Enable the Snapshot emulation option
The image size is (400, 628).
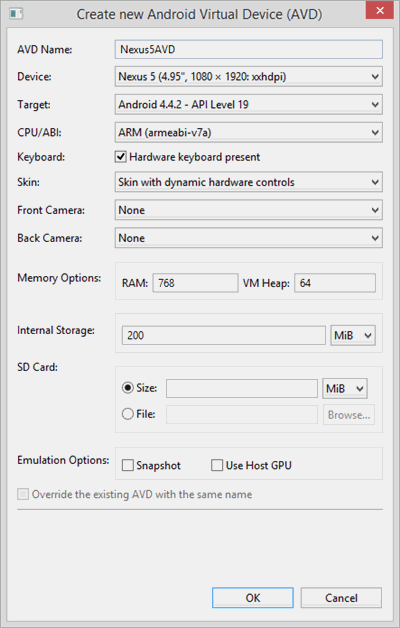128,465
